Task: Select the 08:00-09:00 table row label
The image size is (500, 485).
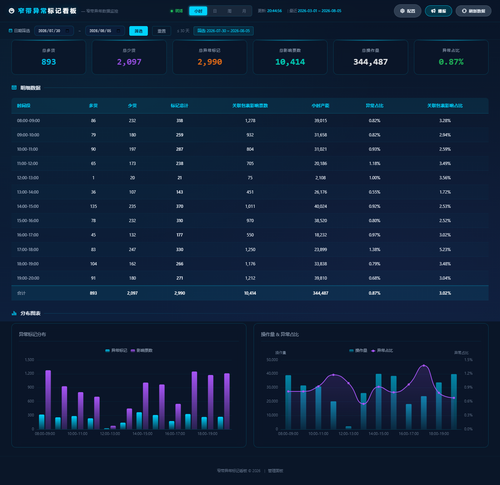Action: tap(28, 121)
